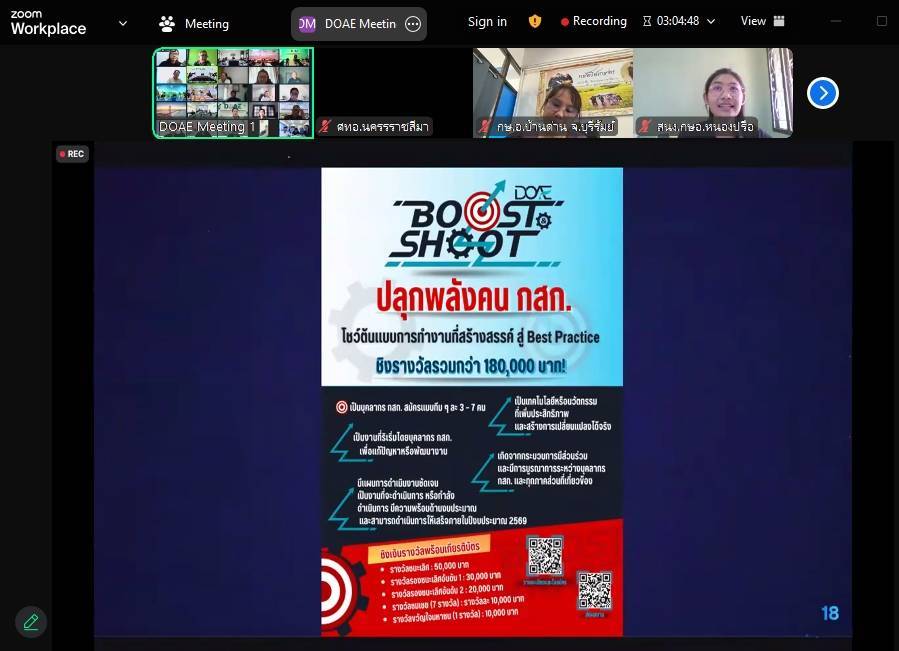This screenshot has width=899, height=651.
Task: Click the yellow encryption shield icon
Action: [x=535, y=22]
